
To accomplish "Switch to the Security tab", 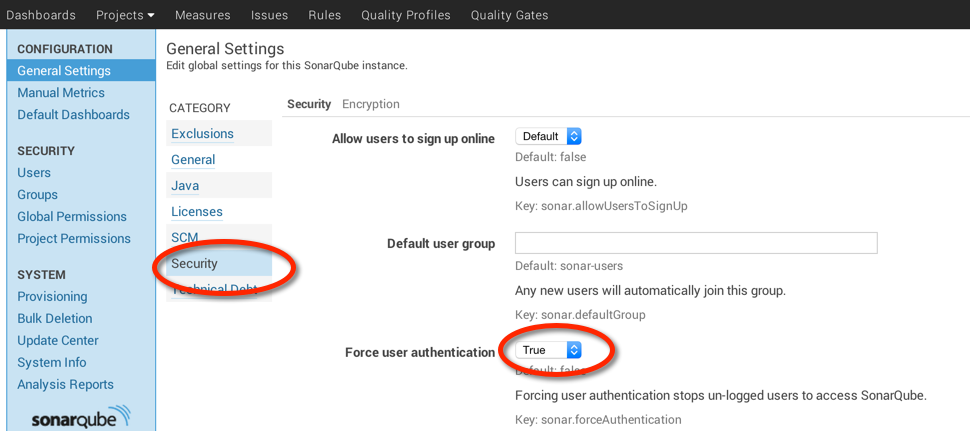I will point(309,104).
